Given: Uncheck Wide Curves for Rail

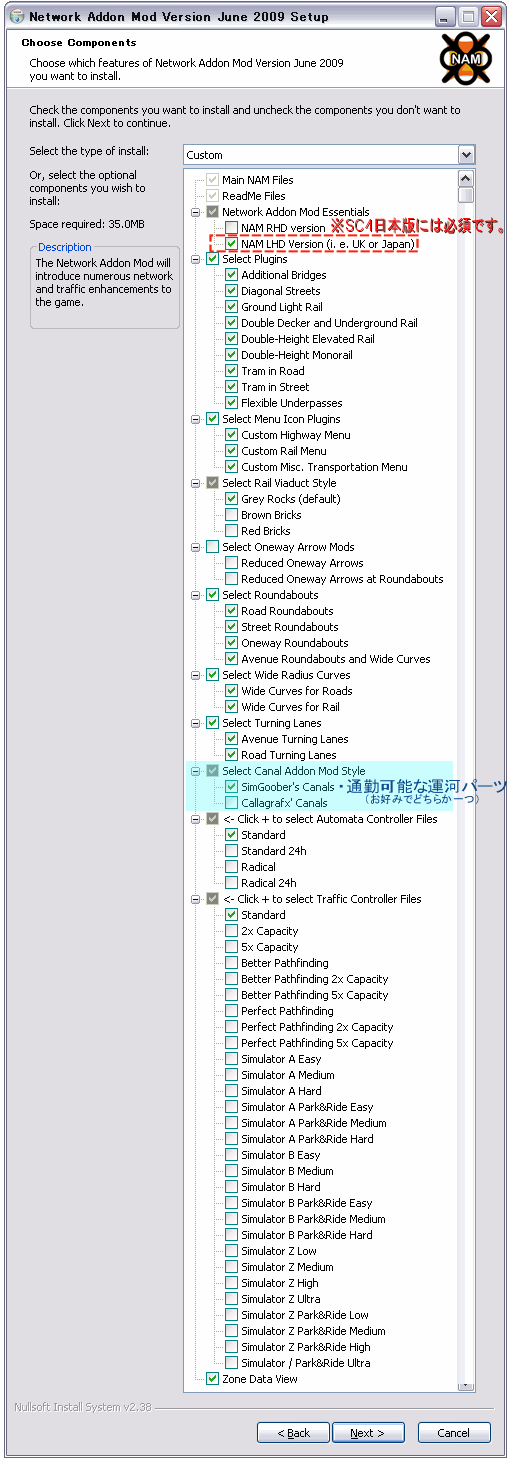Looking at the screenshot, I should coord(232,707).
